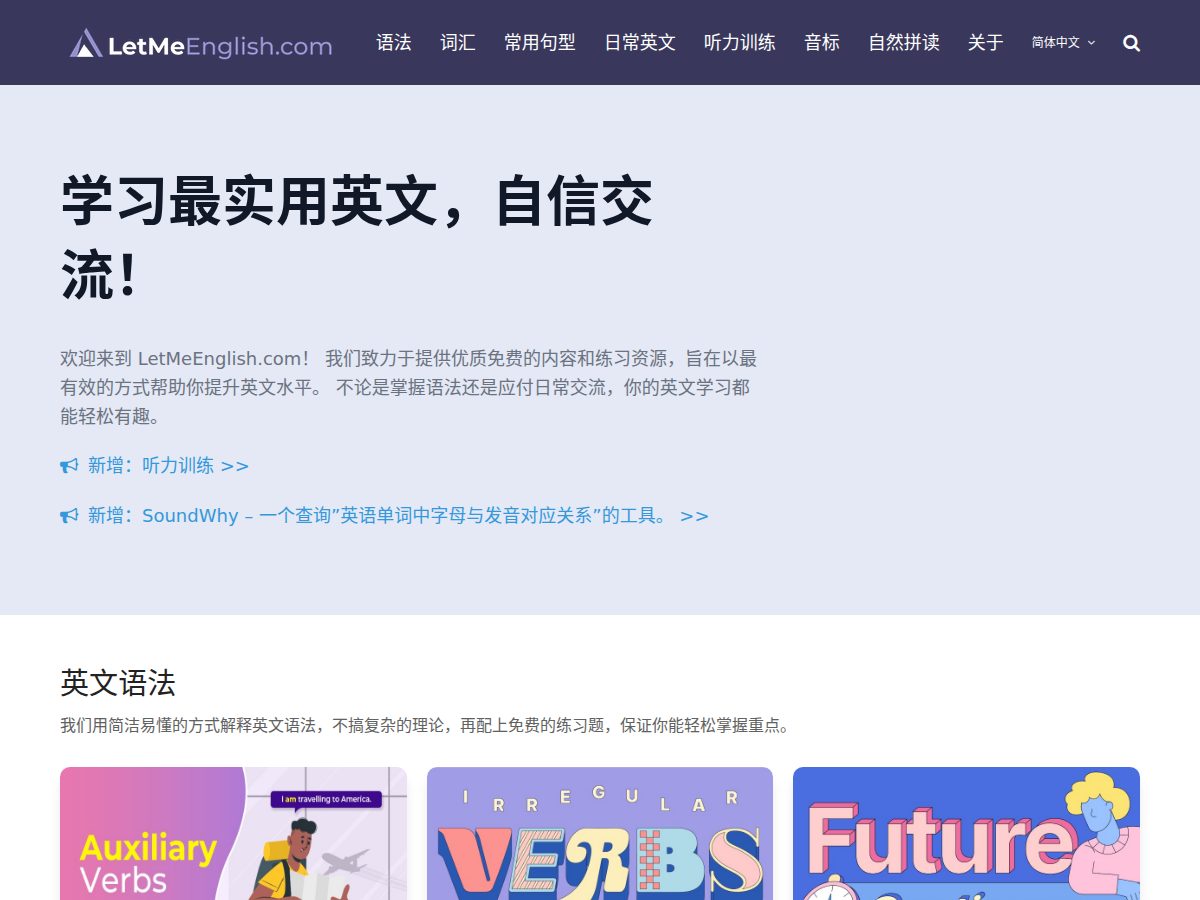Open the Auxiliary Verbs grammar card
1200x900 pixels.
233,833
